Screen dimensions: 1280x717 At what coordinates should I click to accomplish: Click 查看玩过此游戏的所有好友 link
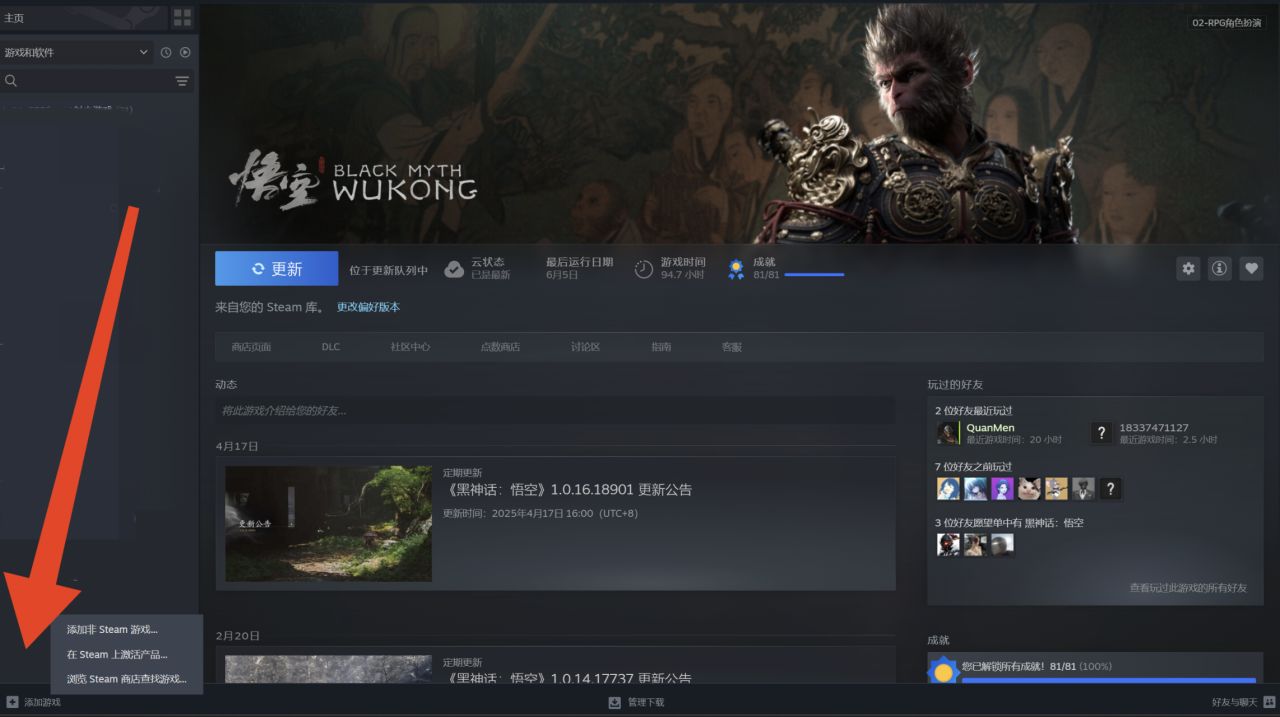pos(1188,588)
